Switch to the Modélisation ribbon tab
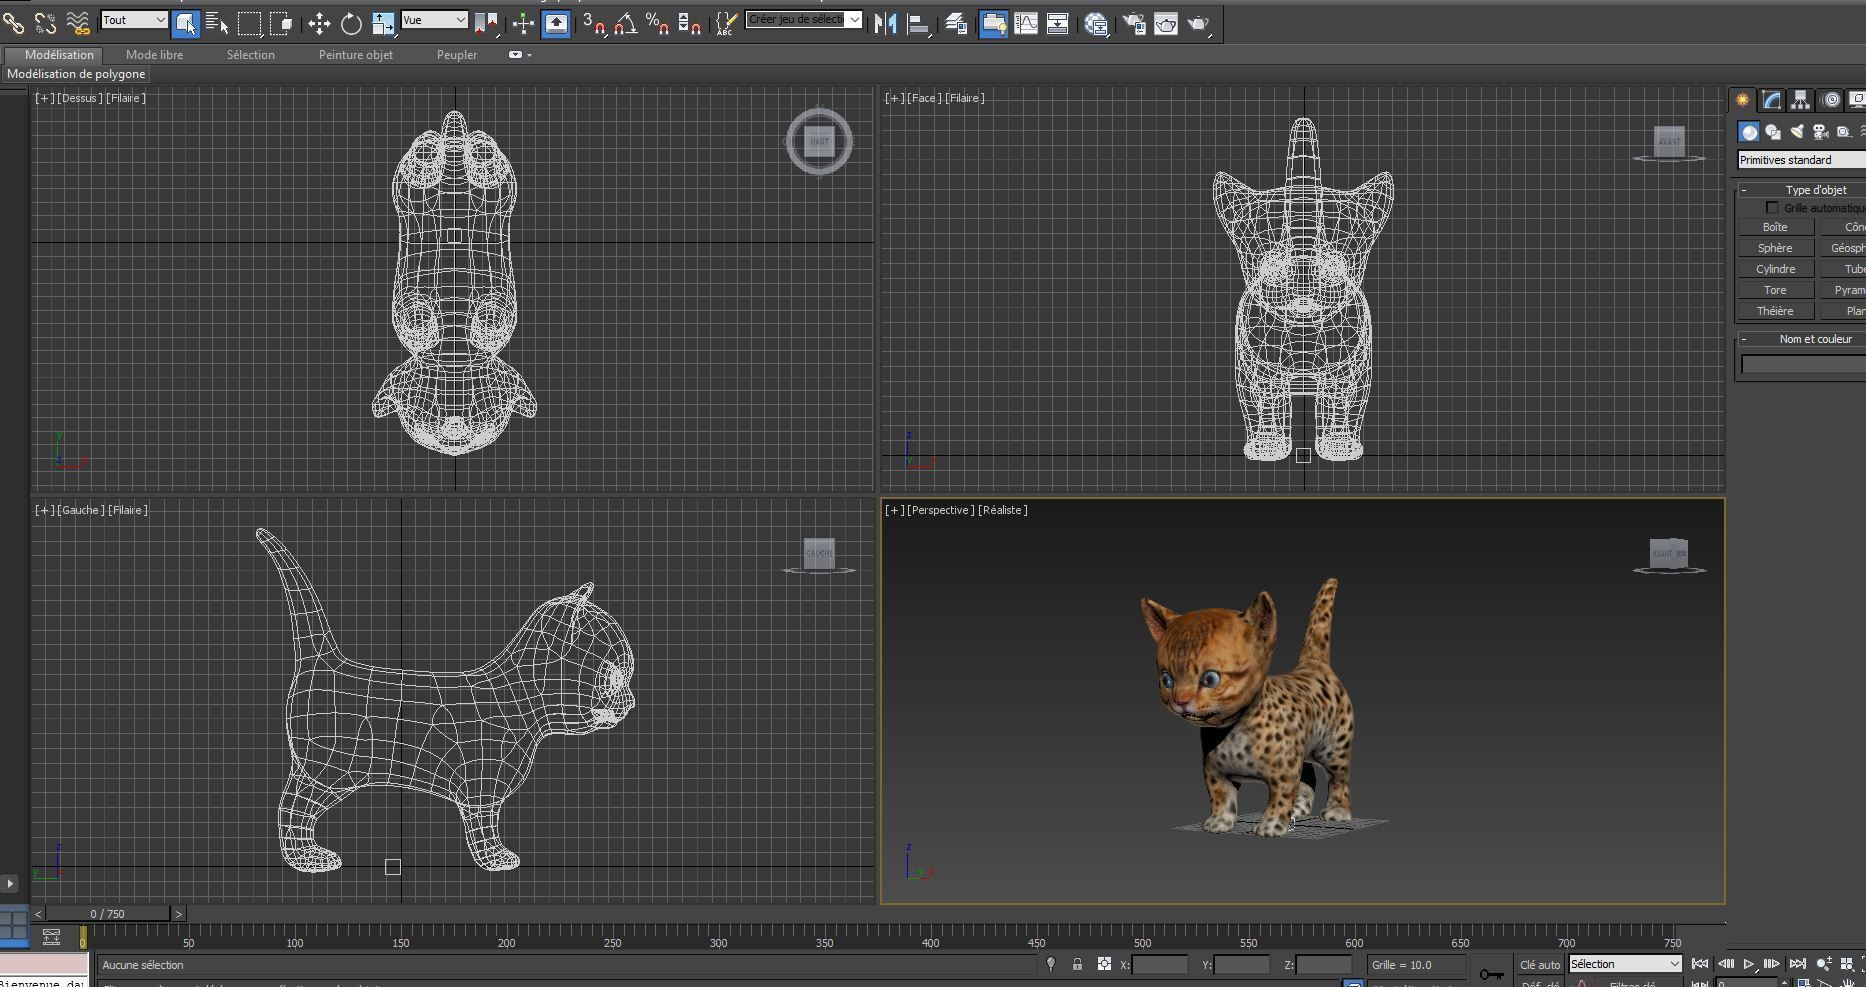Viewport: 1866px width, 987px height. click(x=59, y=55)
